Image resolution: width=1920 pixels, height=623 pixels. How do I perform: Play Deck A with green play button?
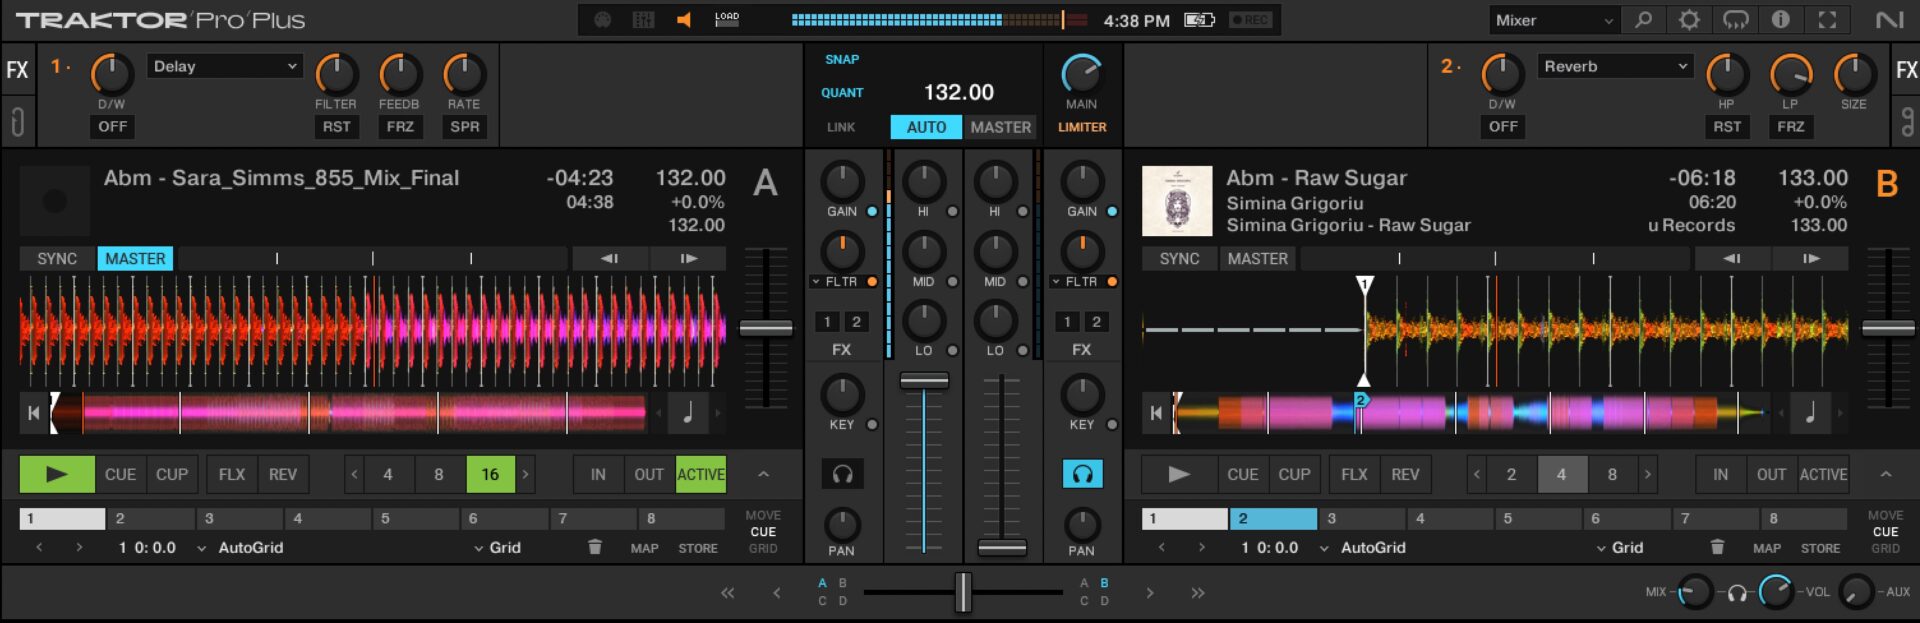coord(57,474)
